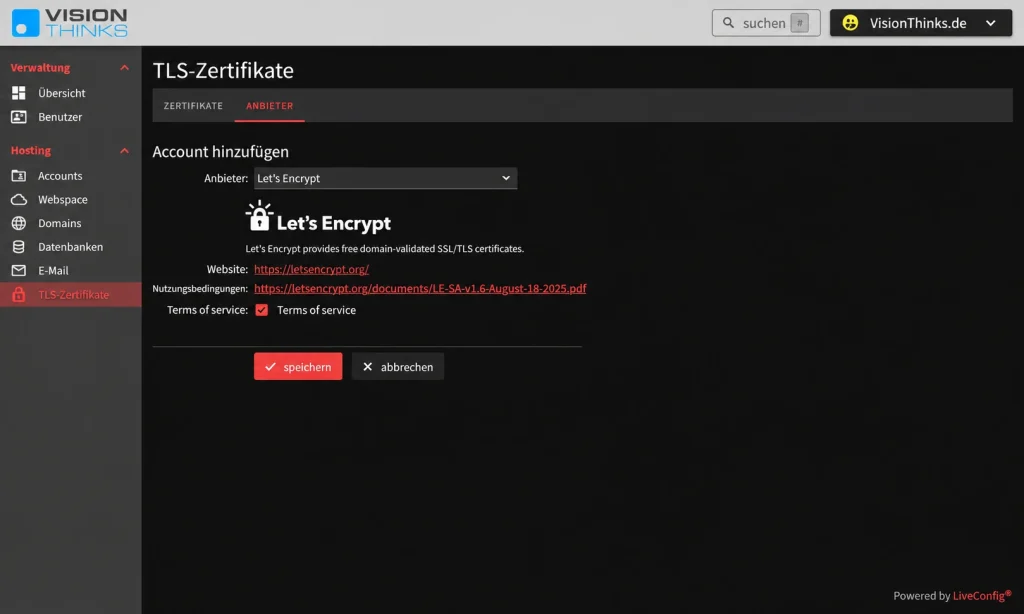Click the Verwaltung section heading
This screenshot has width=1024, height=614.
pyautogui.click(x=40, y=68)
